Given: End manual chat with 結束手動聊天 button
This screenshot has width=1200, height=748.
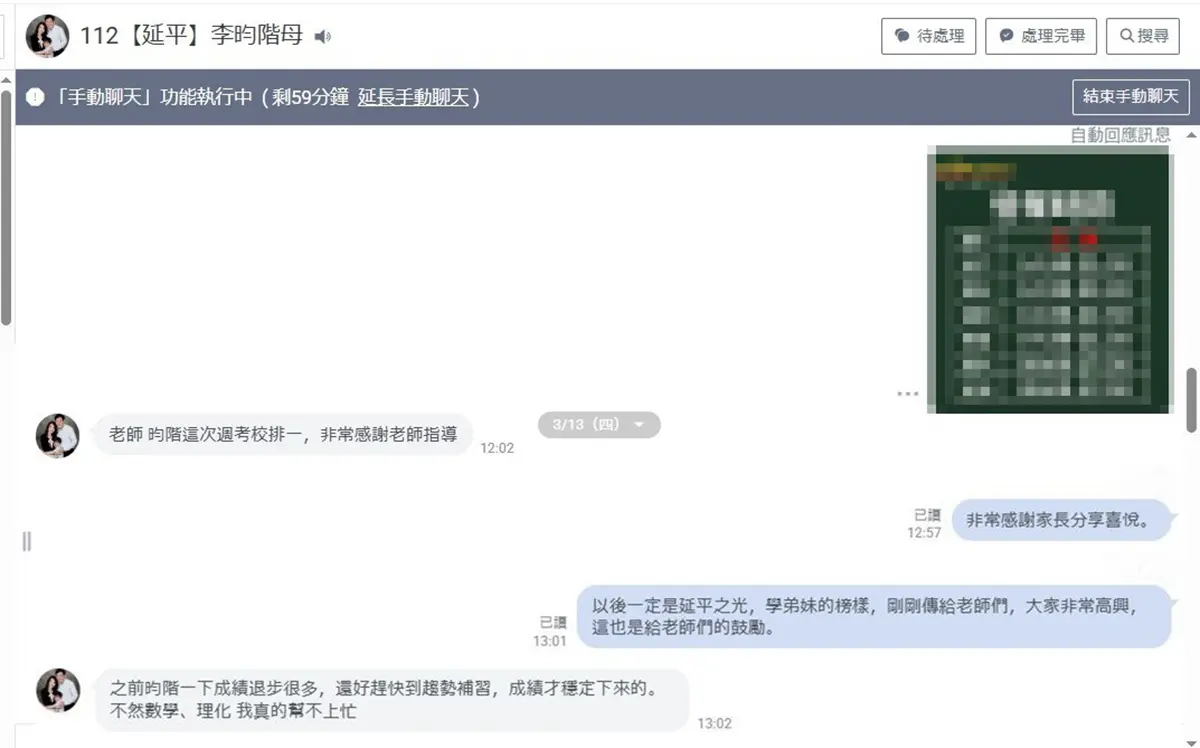Looking at the screenshot, I should click(1130, 97).
